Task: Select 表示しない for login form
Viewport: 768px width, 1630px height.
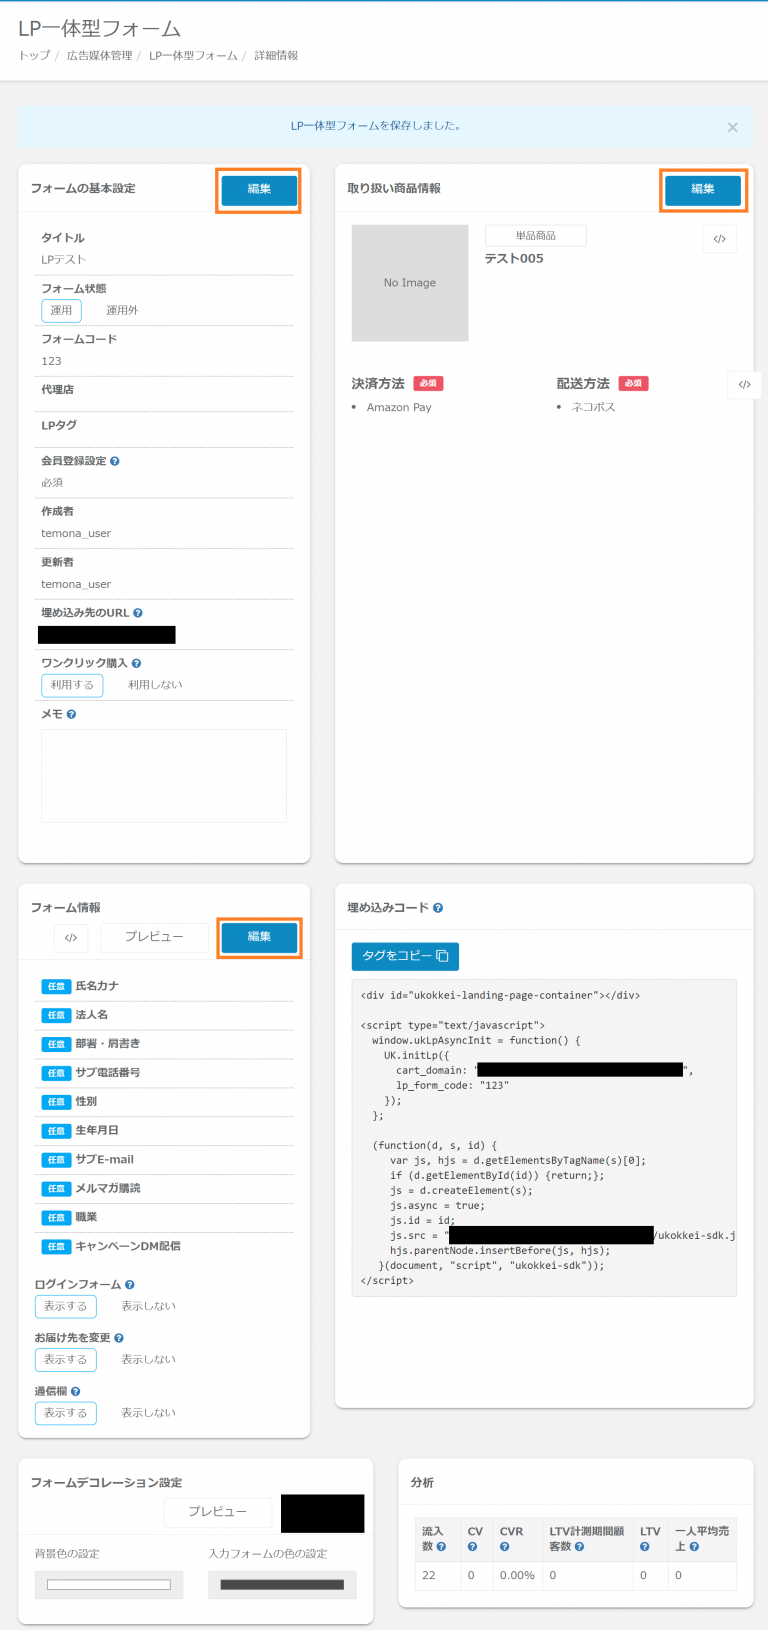Action: [x=148, y=1306]
